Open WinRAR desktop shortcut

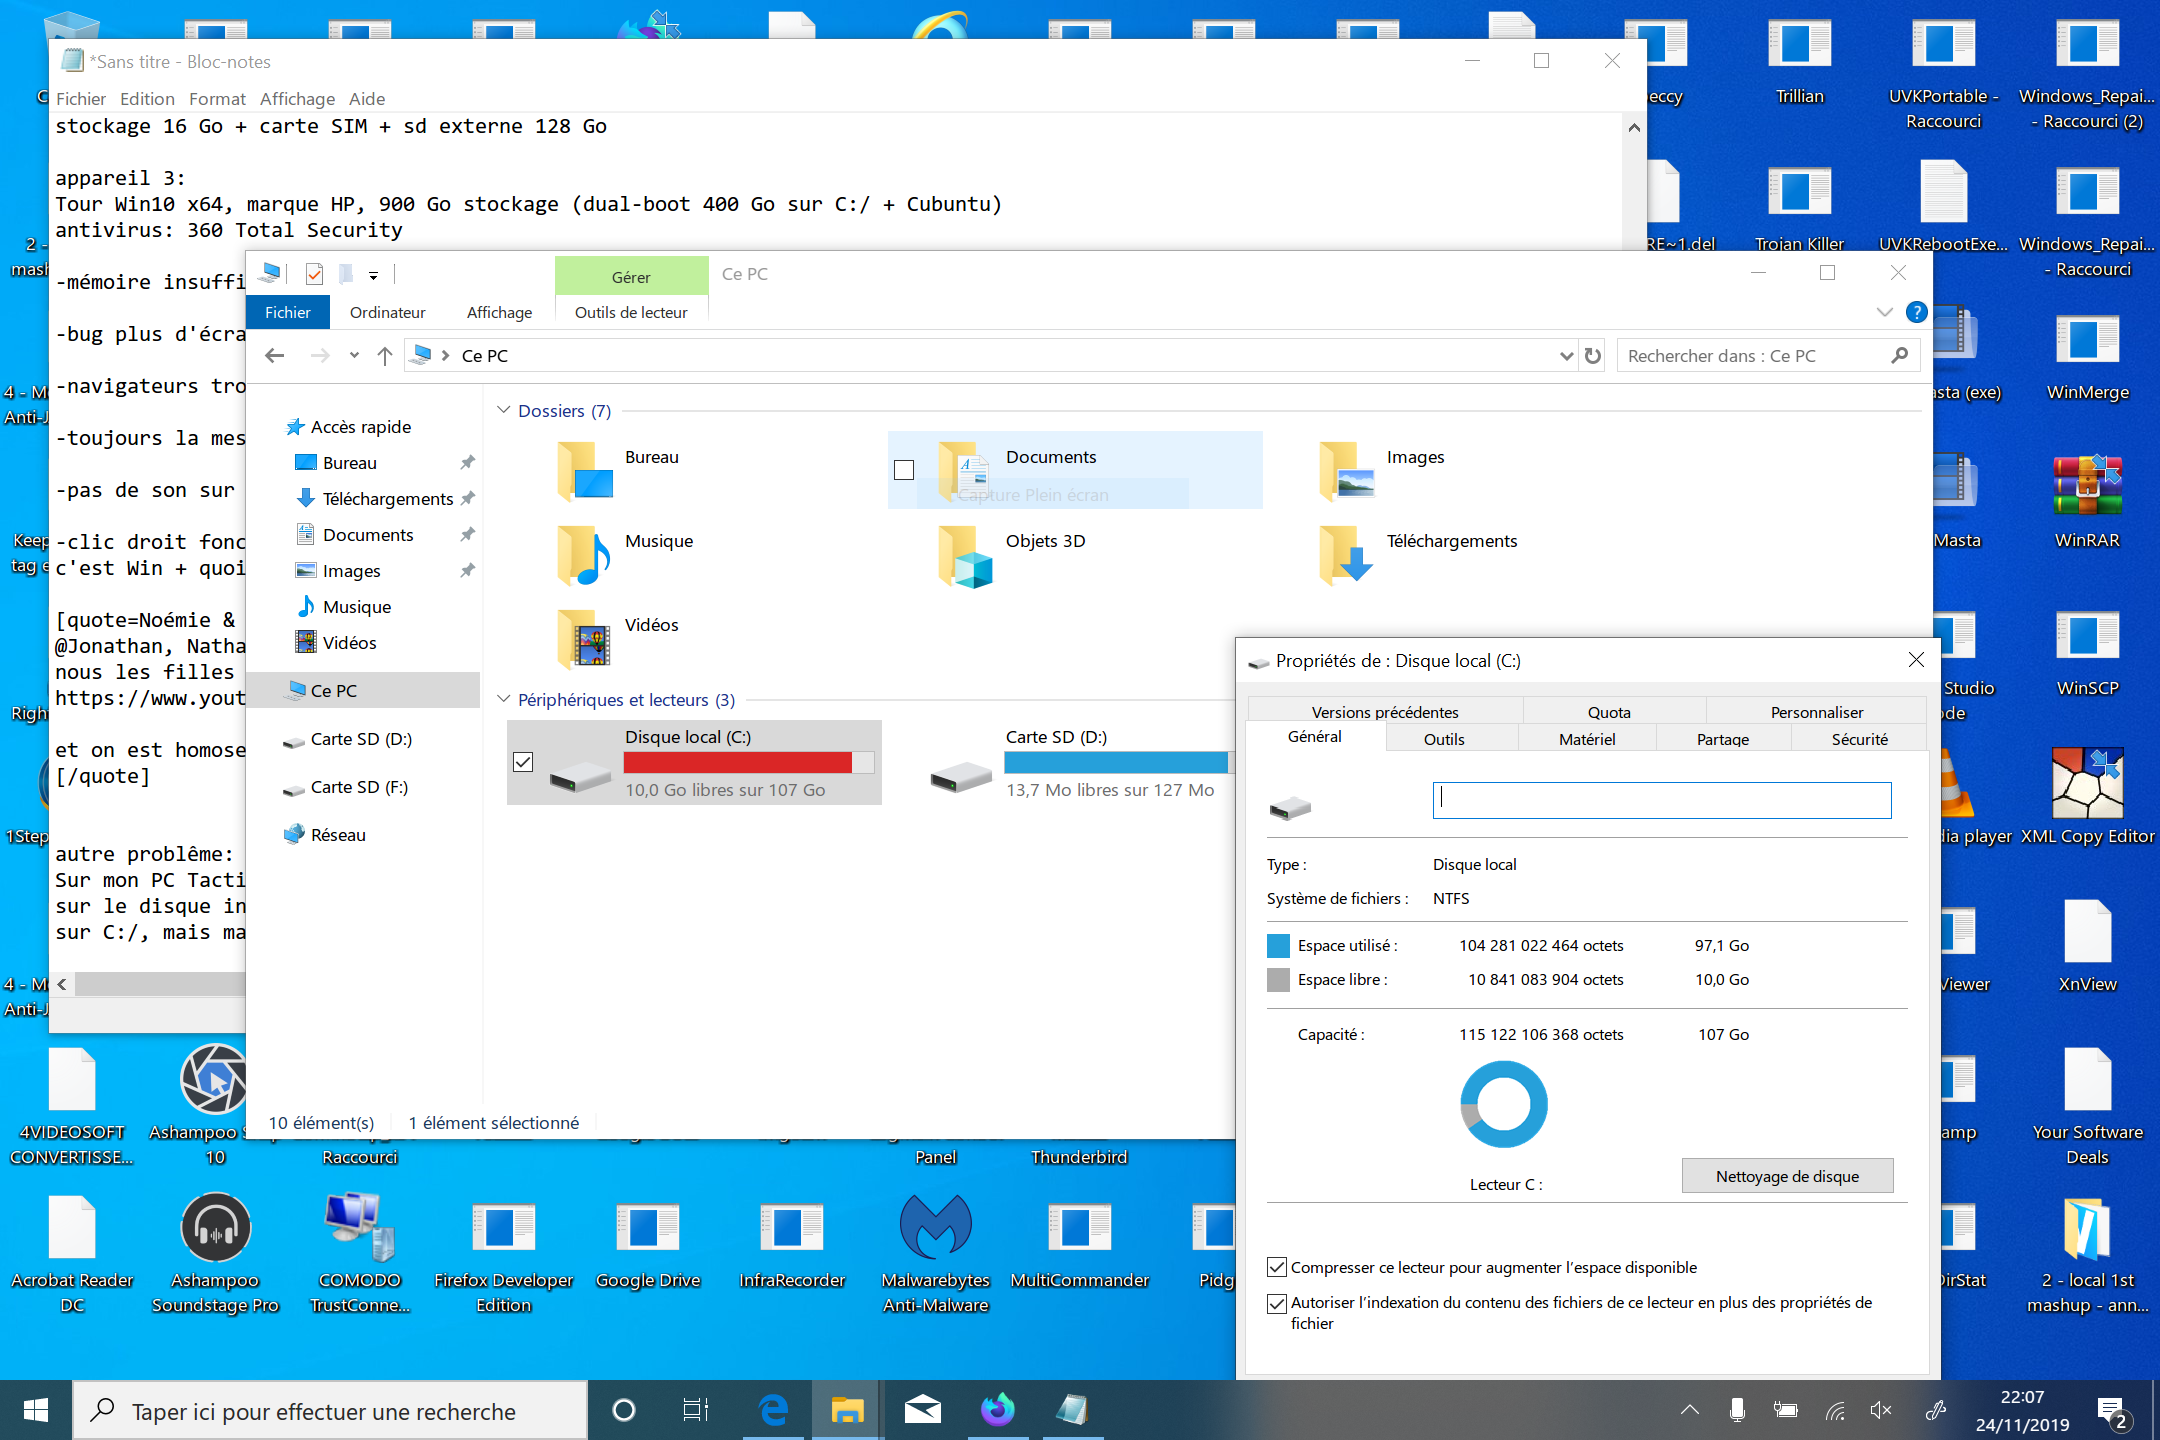pyautogui.click(x=2087, y=500)
